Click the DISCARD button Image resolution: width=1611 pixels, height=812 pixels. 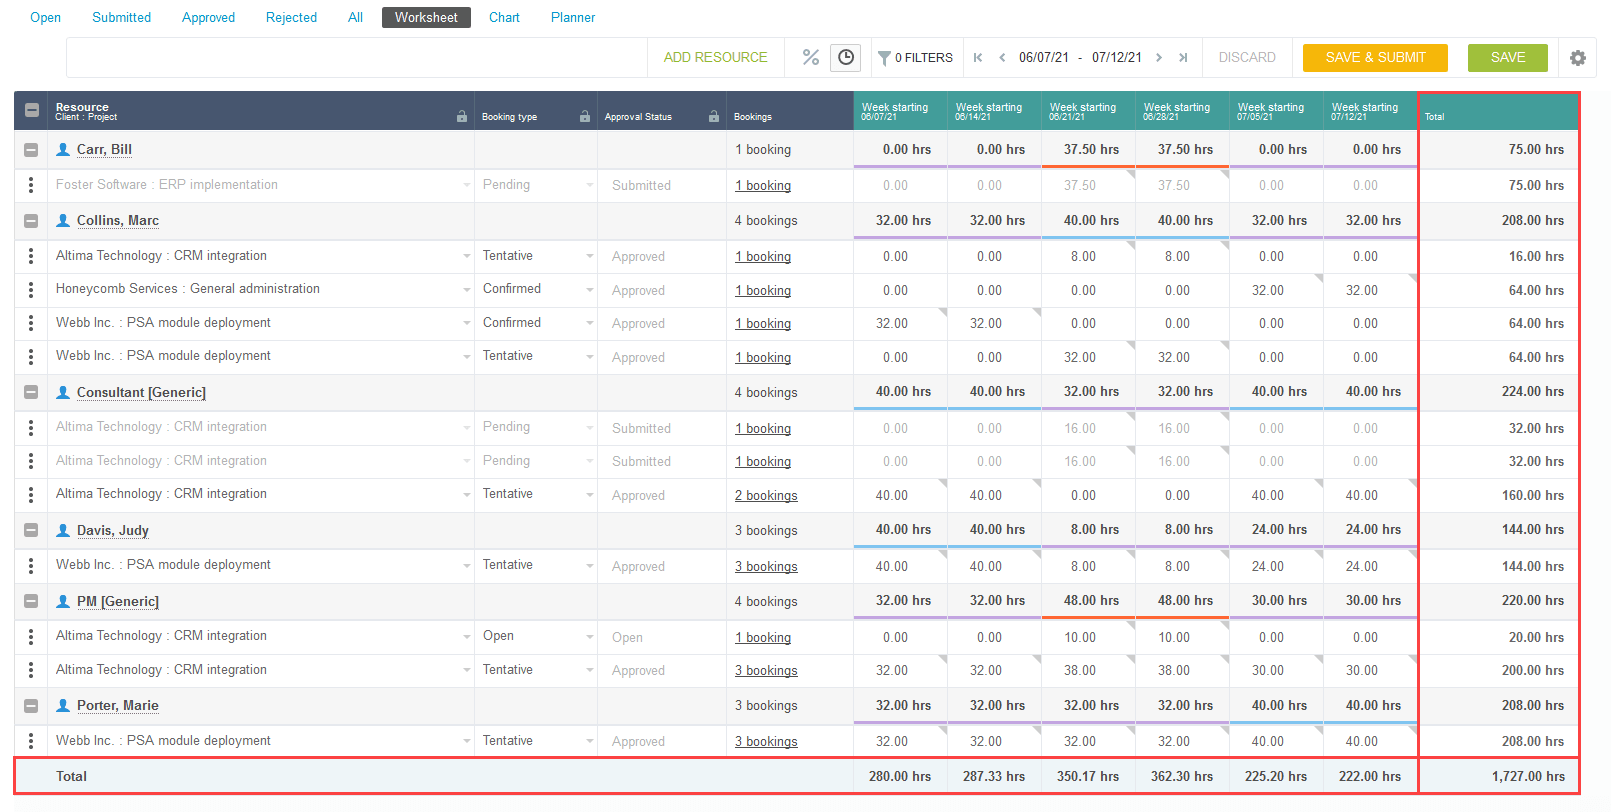tap(1247, 57)
